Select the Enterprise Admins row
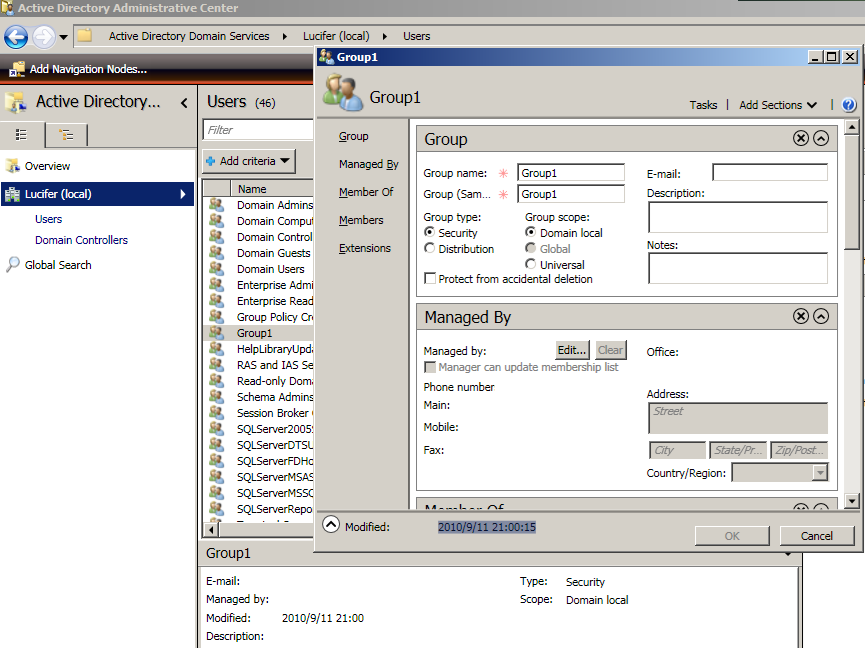 [258, 285]
